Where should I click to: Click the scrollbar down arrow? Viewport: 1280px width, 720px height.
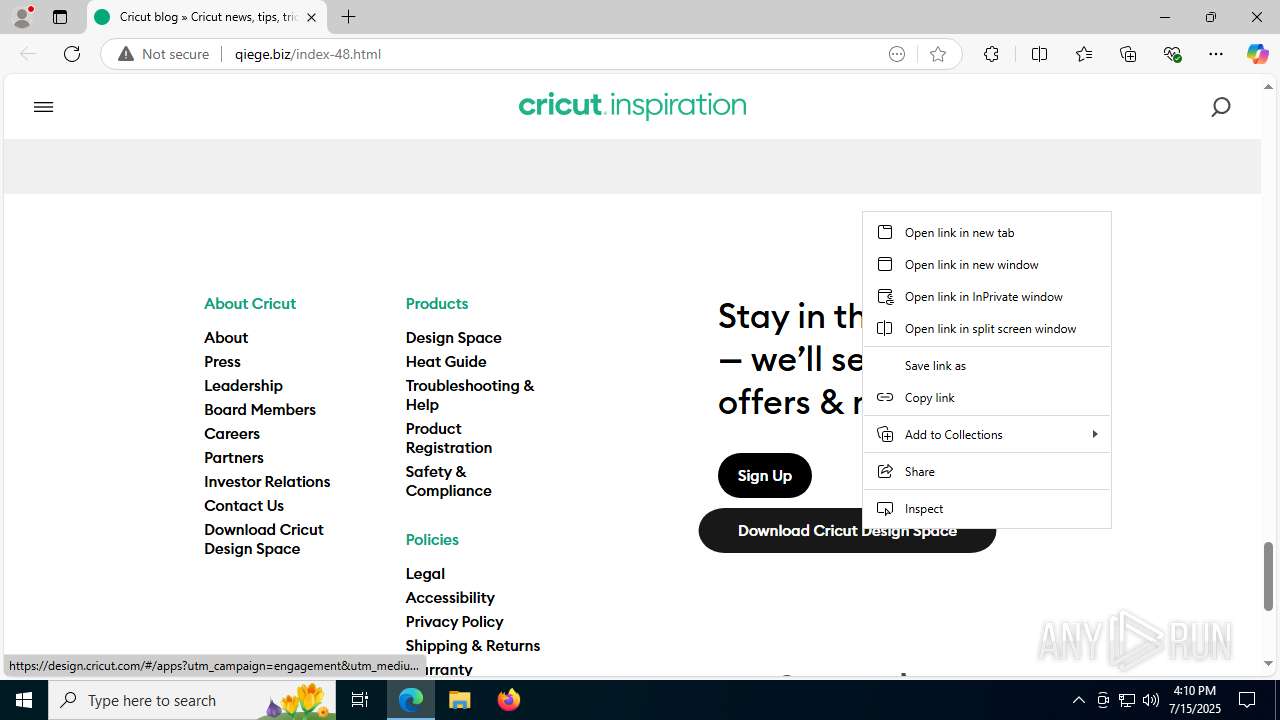(1268, 663)
